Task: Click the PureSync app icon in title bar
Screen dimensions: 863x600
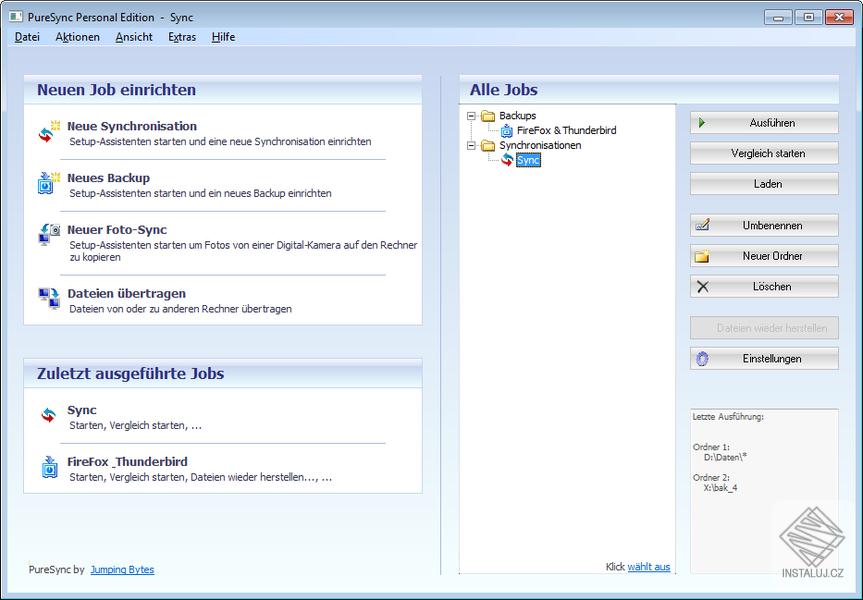Action: (16, 17)
